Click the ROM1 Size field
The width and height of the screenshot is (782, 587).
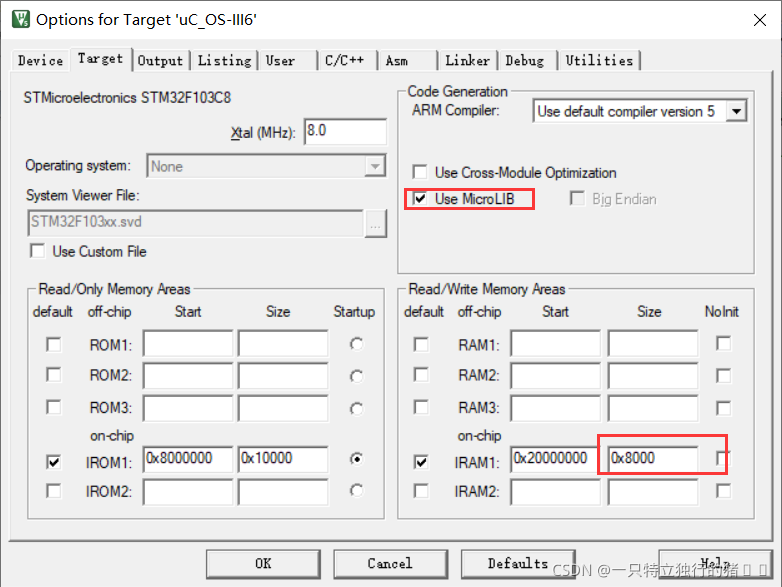[283, 343]
